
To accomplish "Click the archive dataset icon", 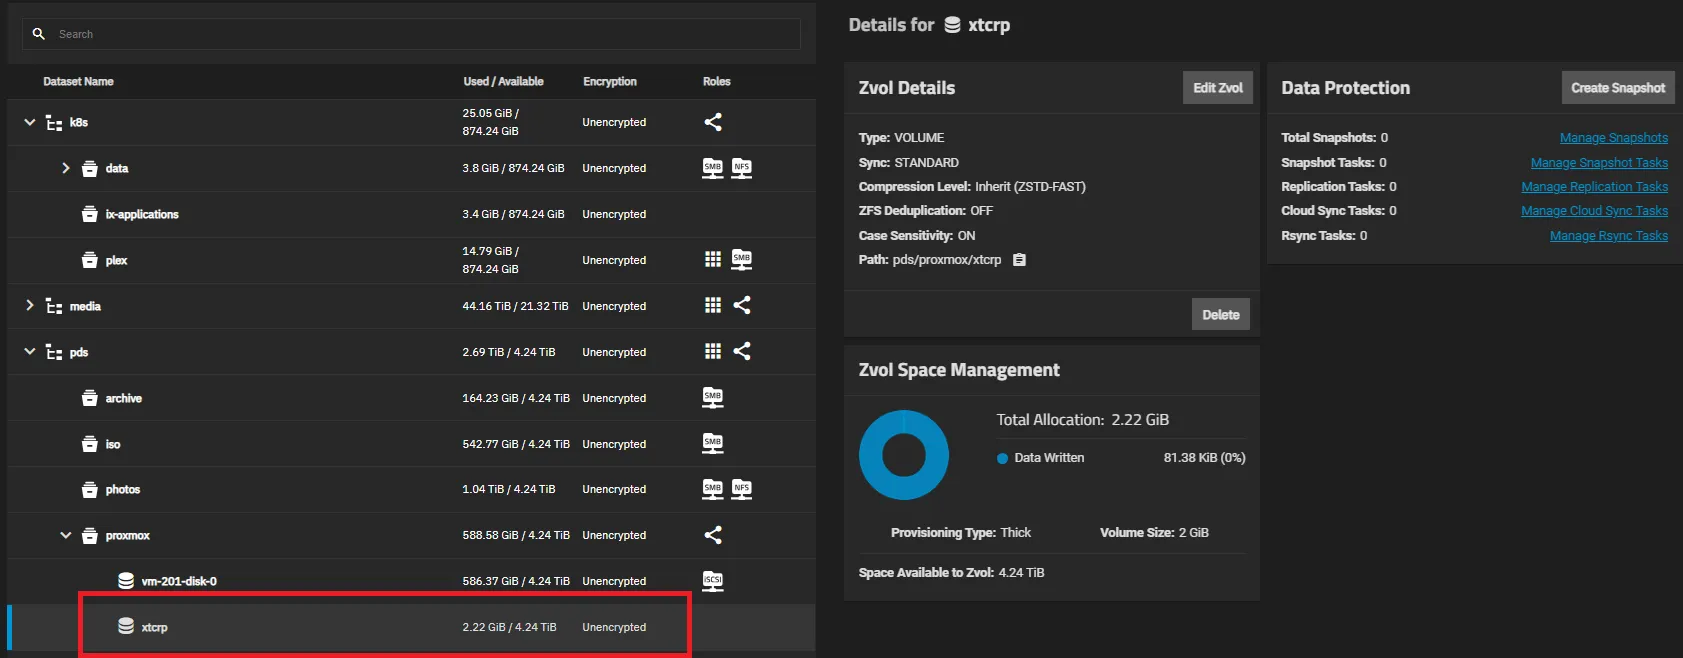I will 90,398.
